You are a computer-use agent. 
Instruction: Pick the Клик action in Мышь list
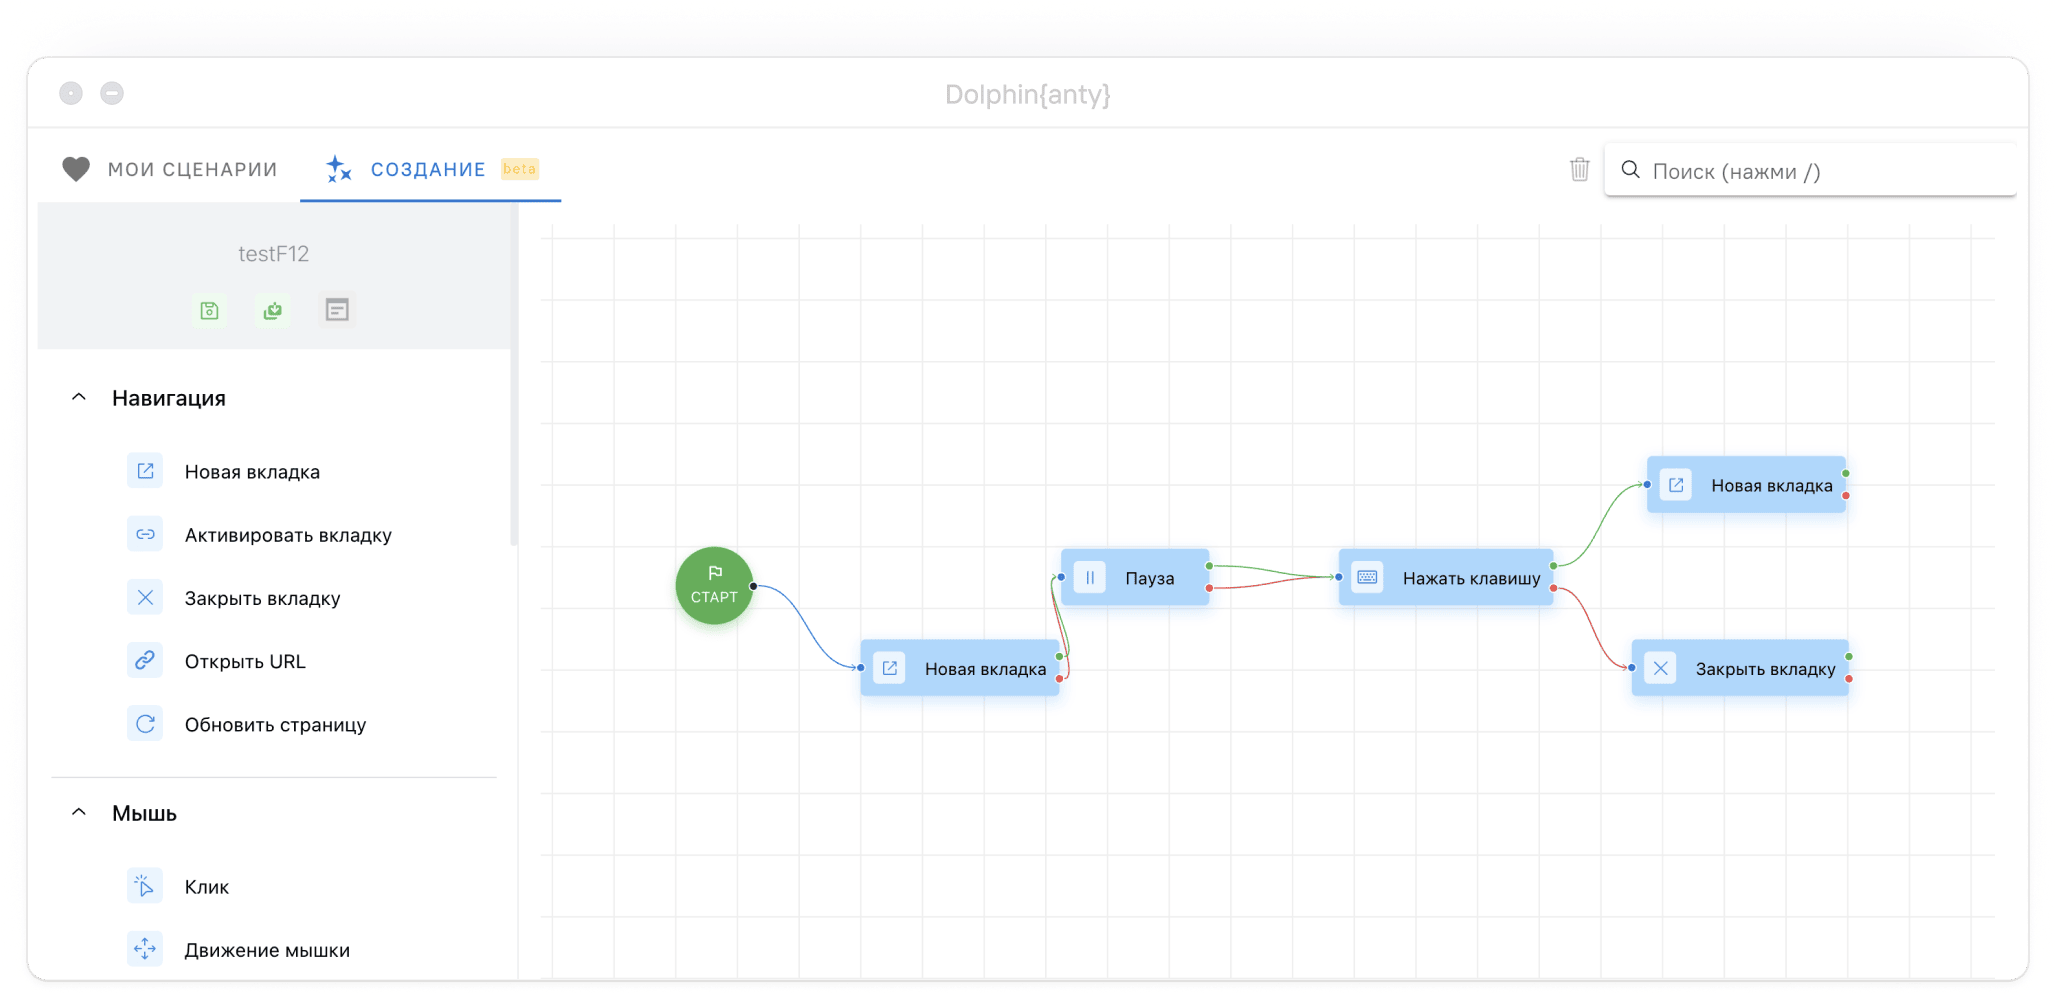[x=207, y=887]
